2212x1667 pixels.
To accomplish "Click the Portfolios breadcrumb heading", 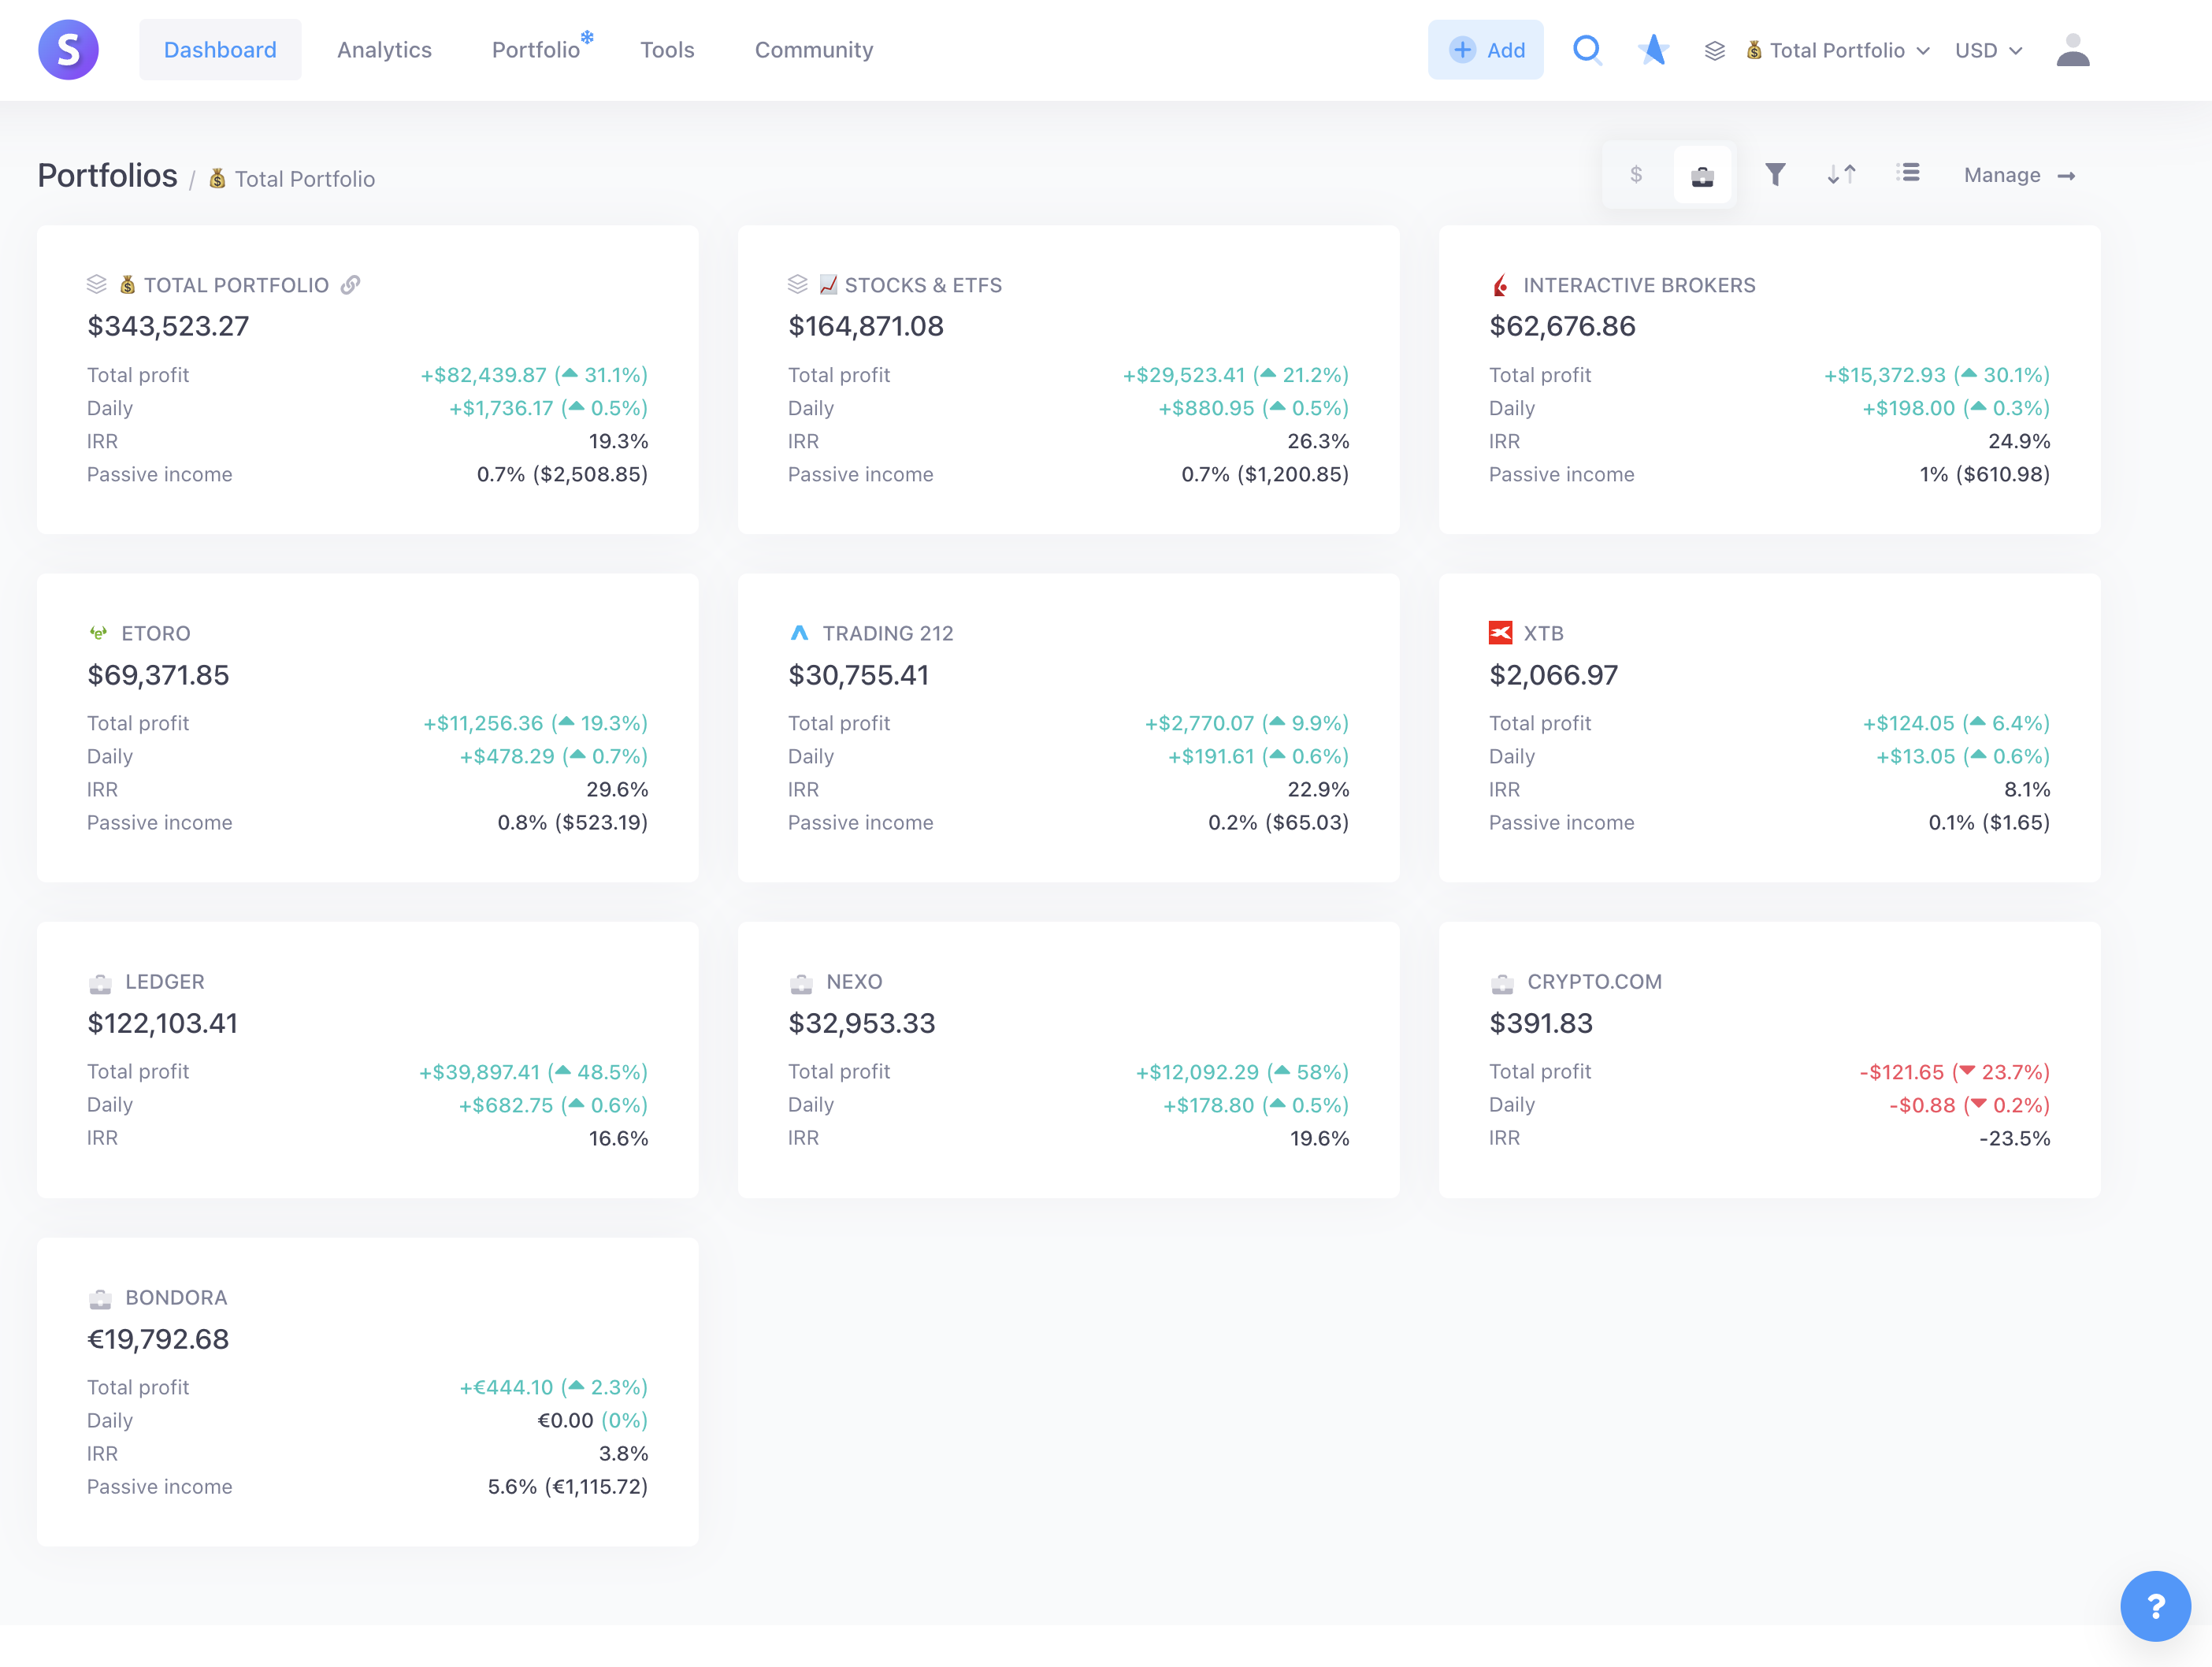I will [107, 176].
